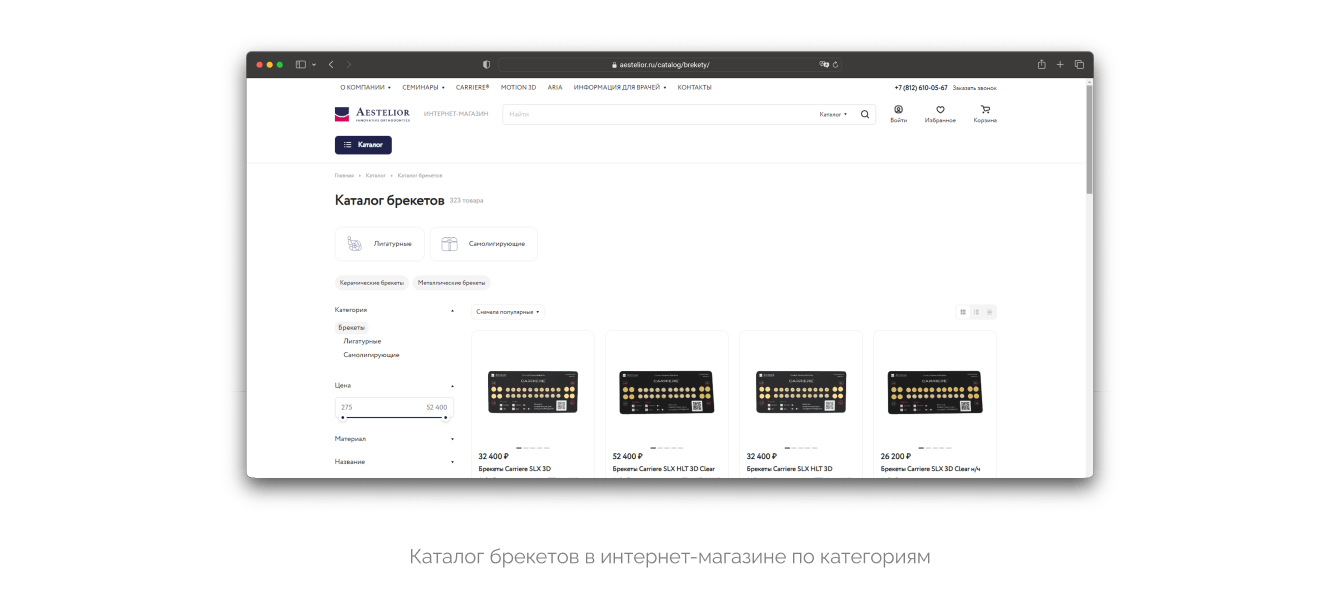The width and height of the screenshot is (1340, 600).
Task: Open the dark Каталог button
Action: [x=363, y=145]
